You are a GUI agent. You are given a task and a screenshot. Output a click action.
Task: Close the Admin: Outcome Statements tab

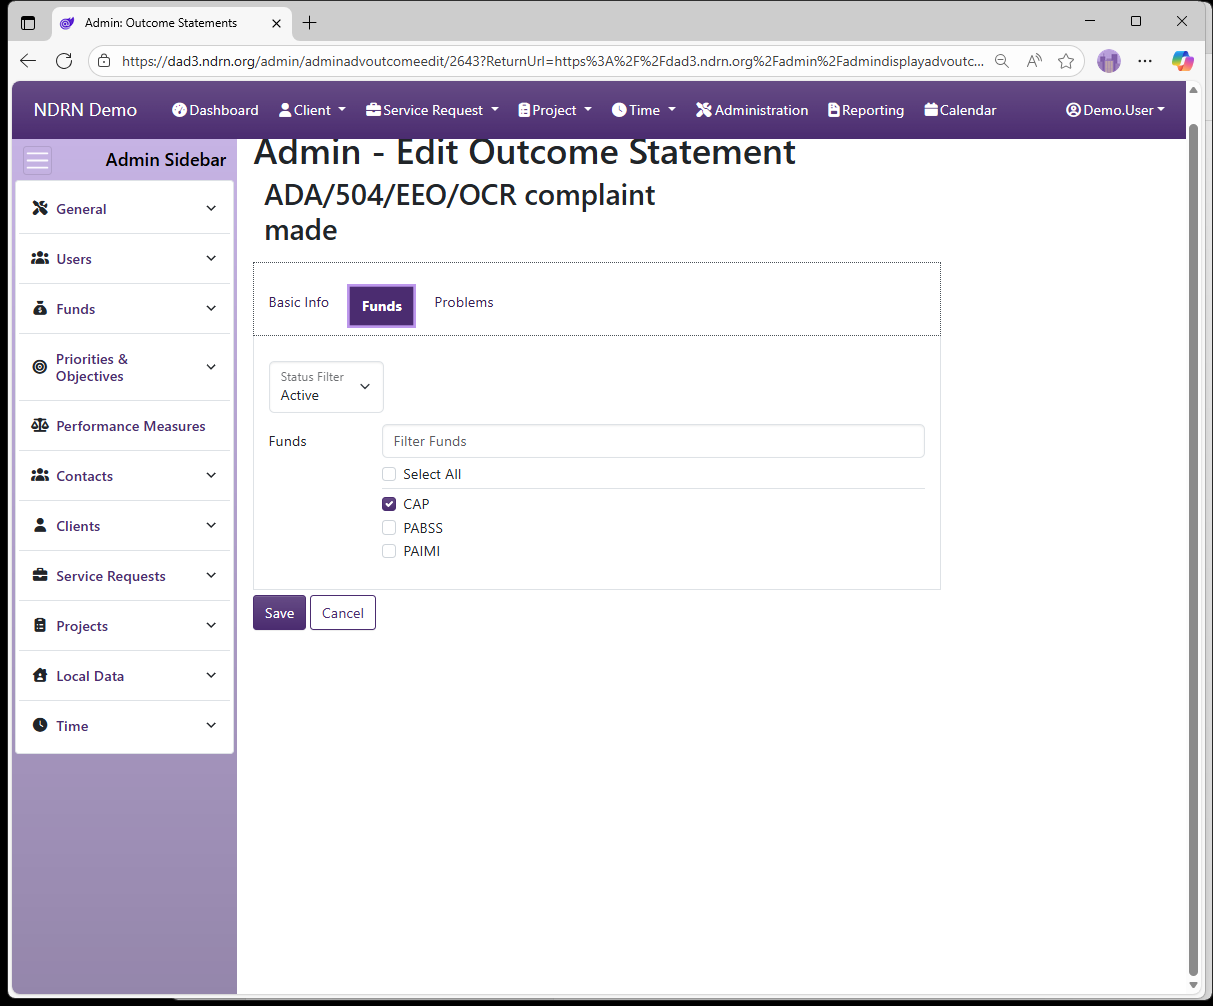pyautogui.click(x=277, y=22)
